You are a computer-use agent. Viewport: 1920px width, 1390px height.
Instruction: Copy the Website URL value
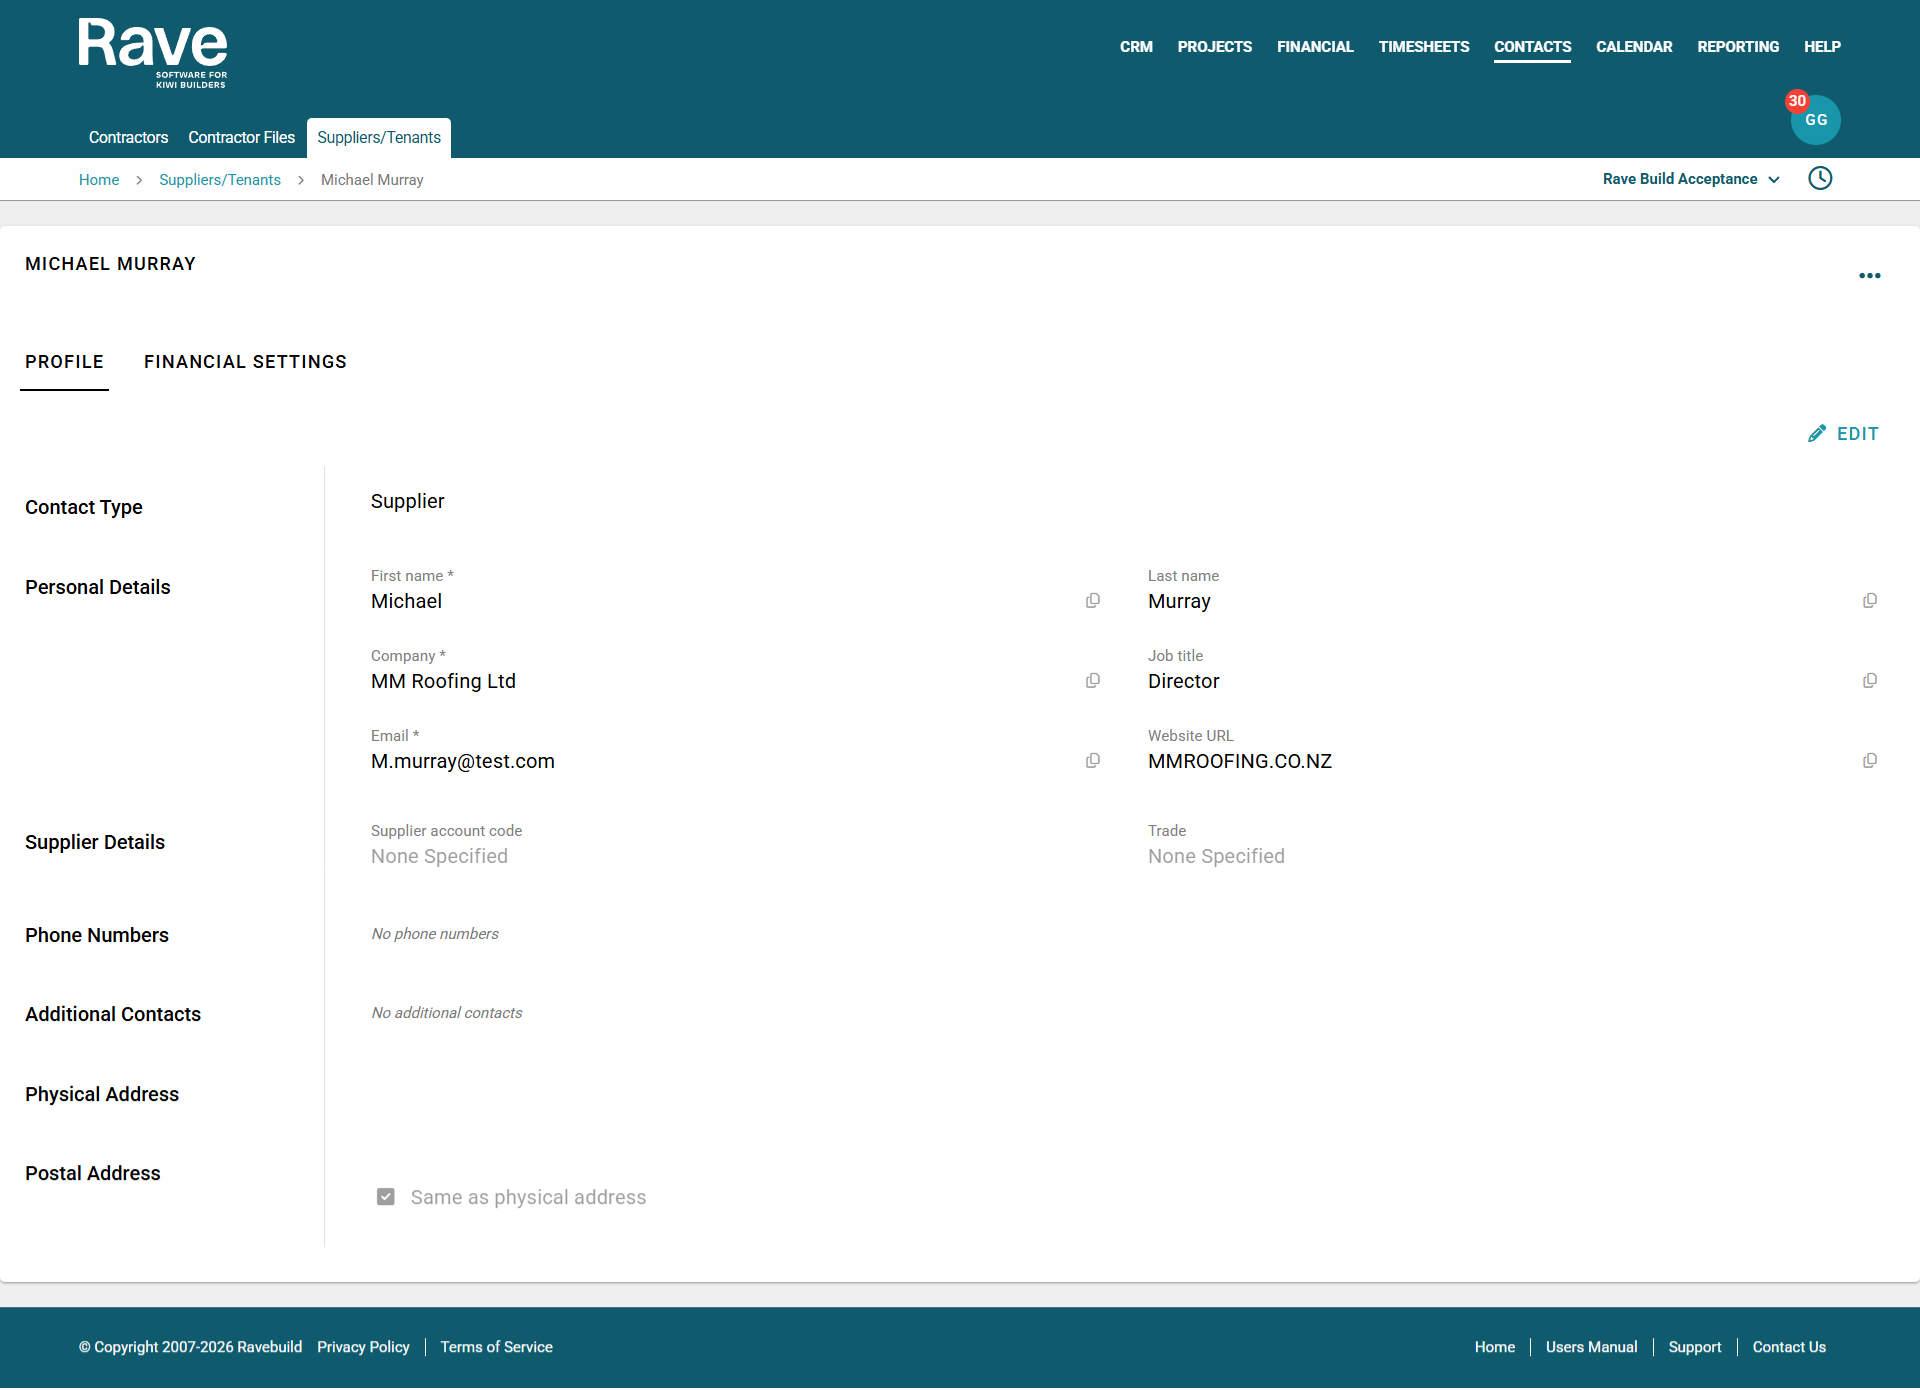[1869, 761]
